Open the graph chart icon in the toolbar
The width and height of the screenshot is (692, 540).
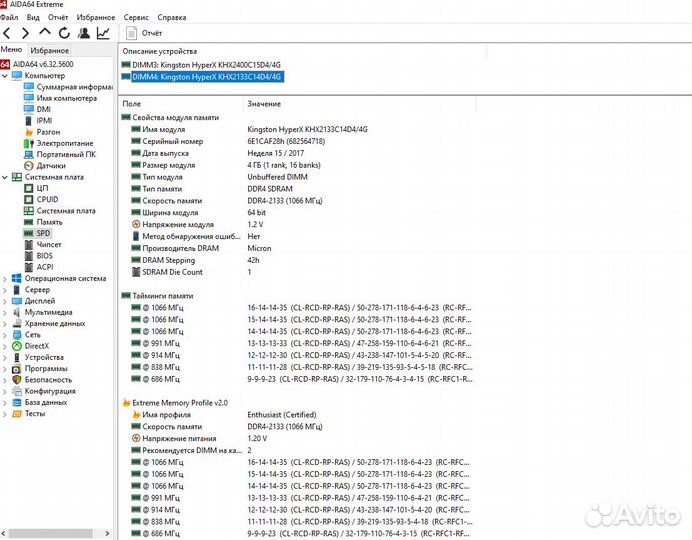[103, 33]
